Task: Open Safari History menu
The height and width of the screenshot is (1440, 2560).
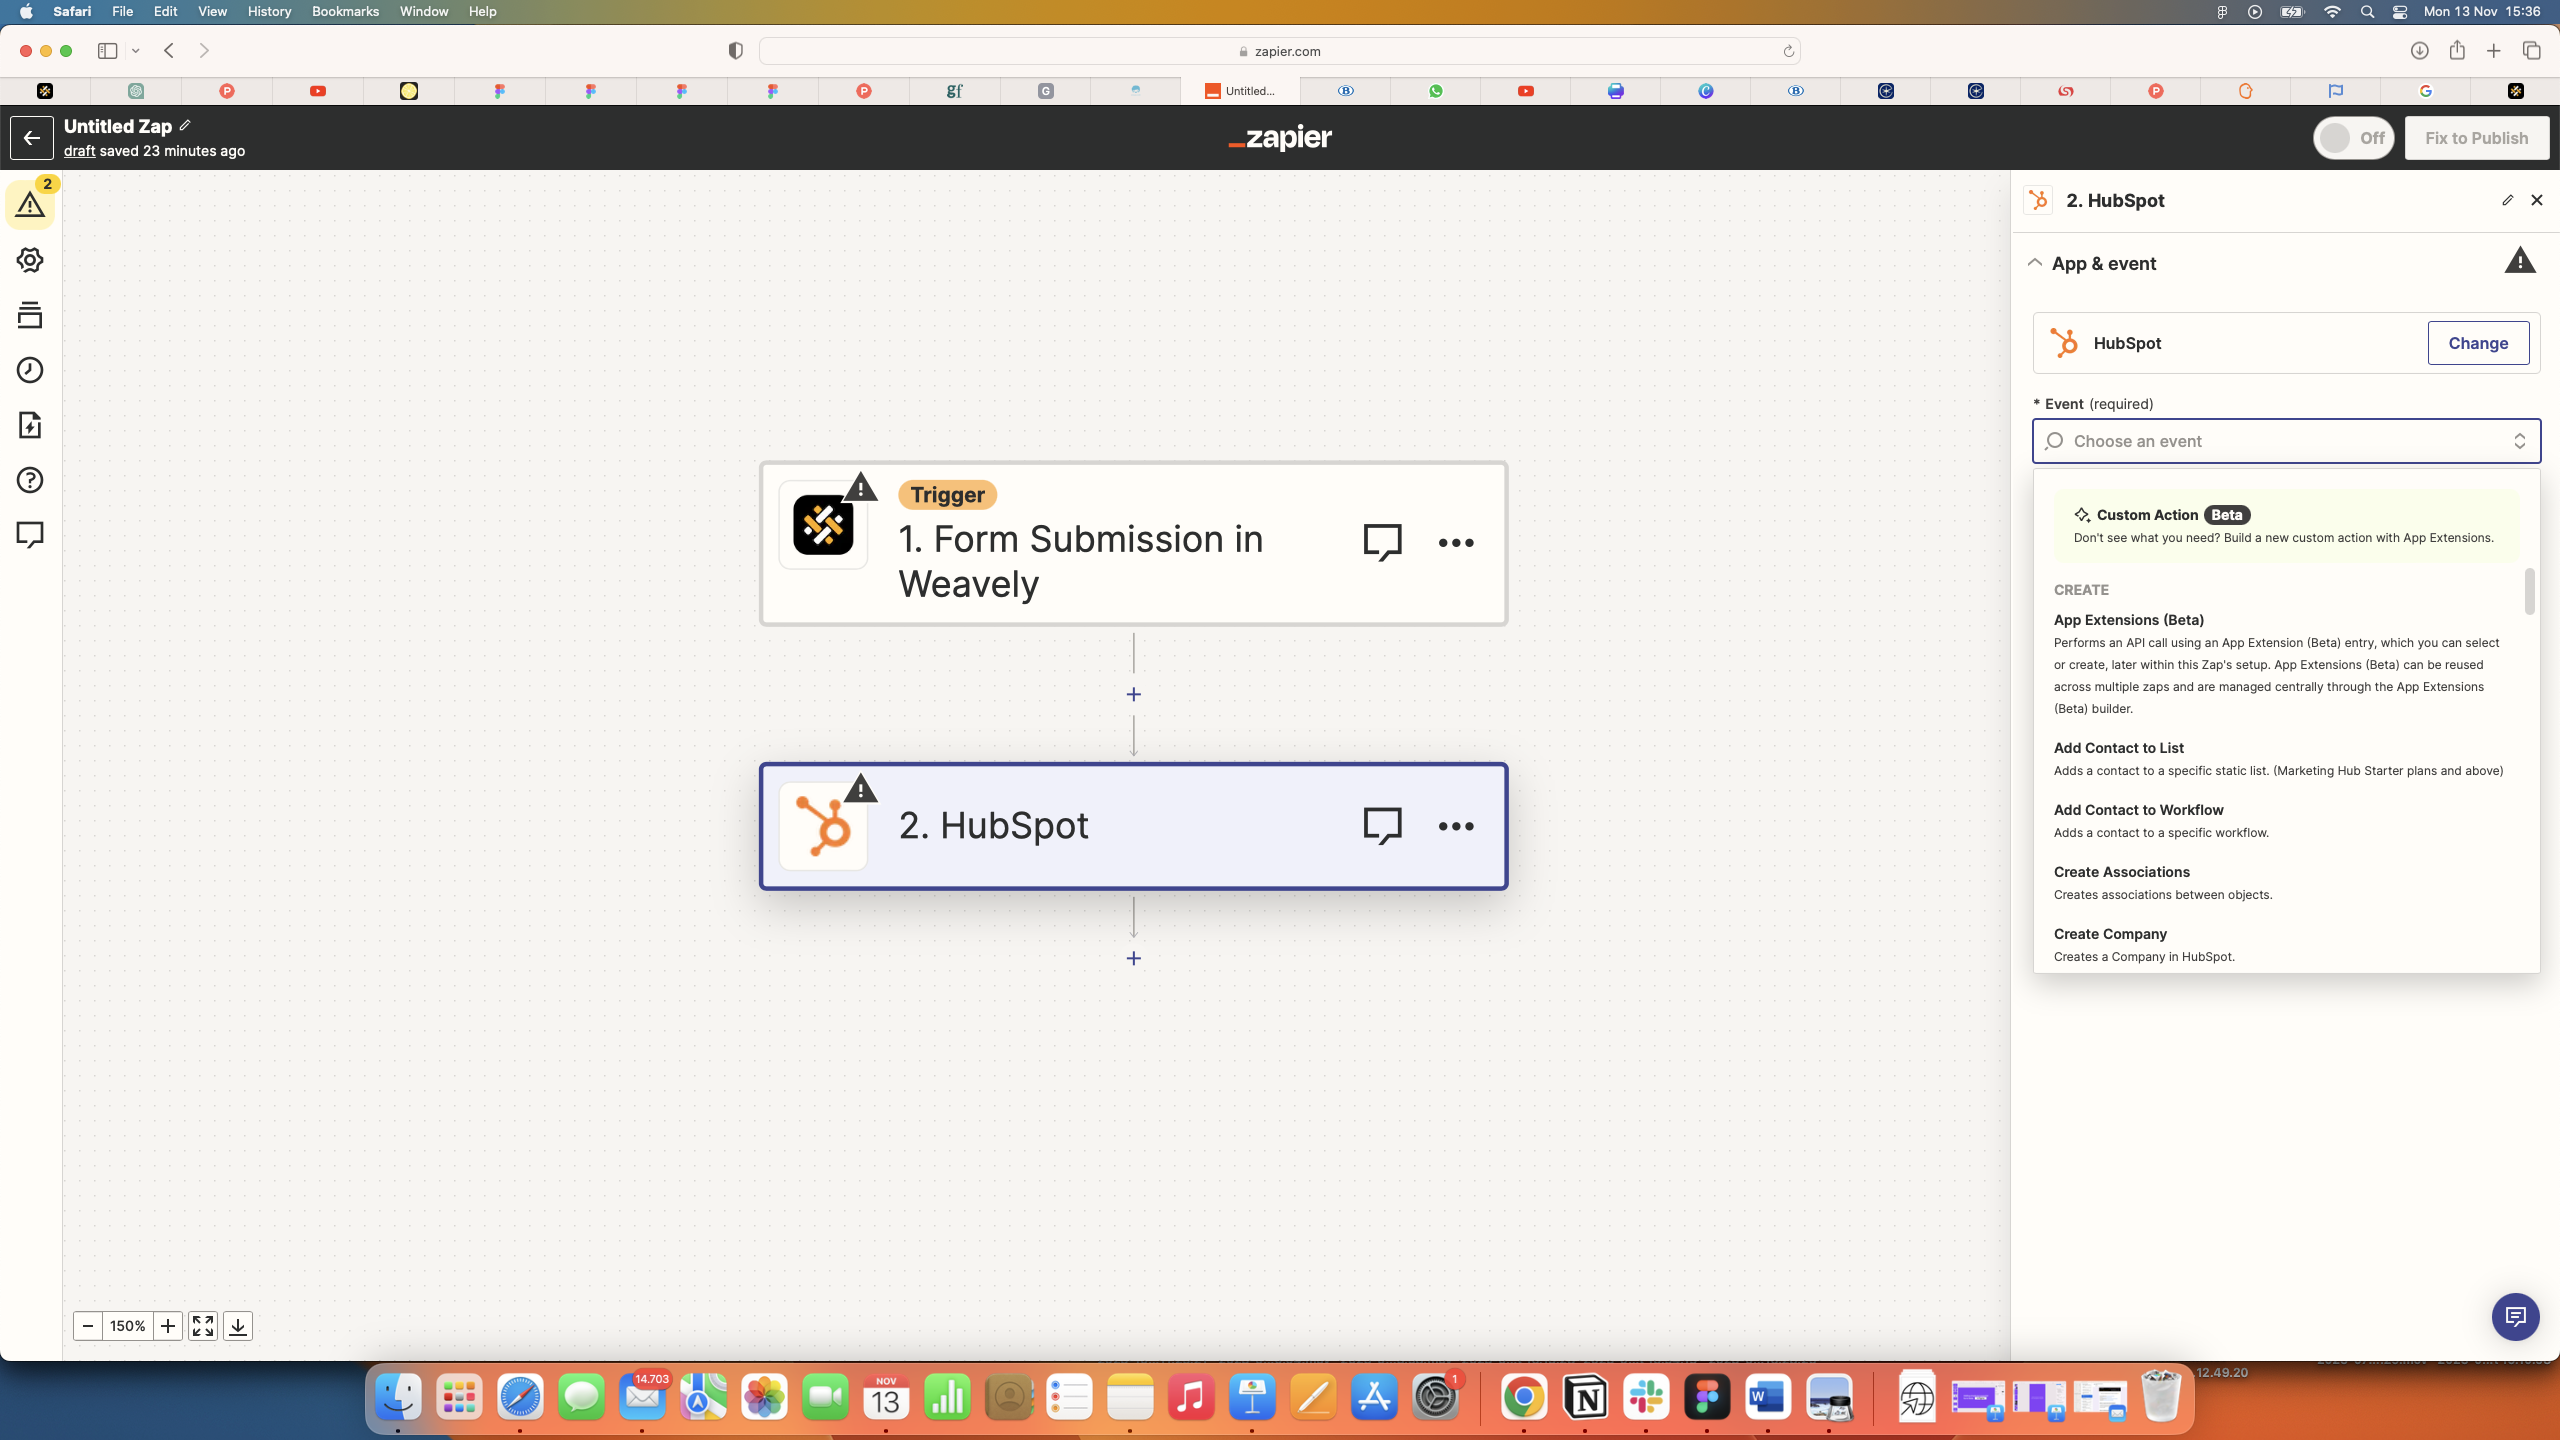Action: tap(269, 11)
